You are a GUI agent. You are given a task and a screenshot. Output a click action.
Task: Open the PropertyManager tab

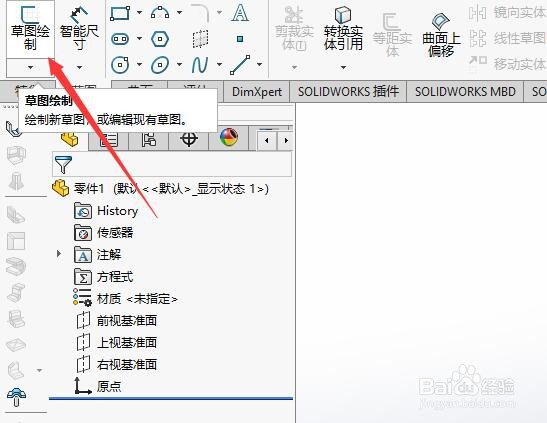108,139
